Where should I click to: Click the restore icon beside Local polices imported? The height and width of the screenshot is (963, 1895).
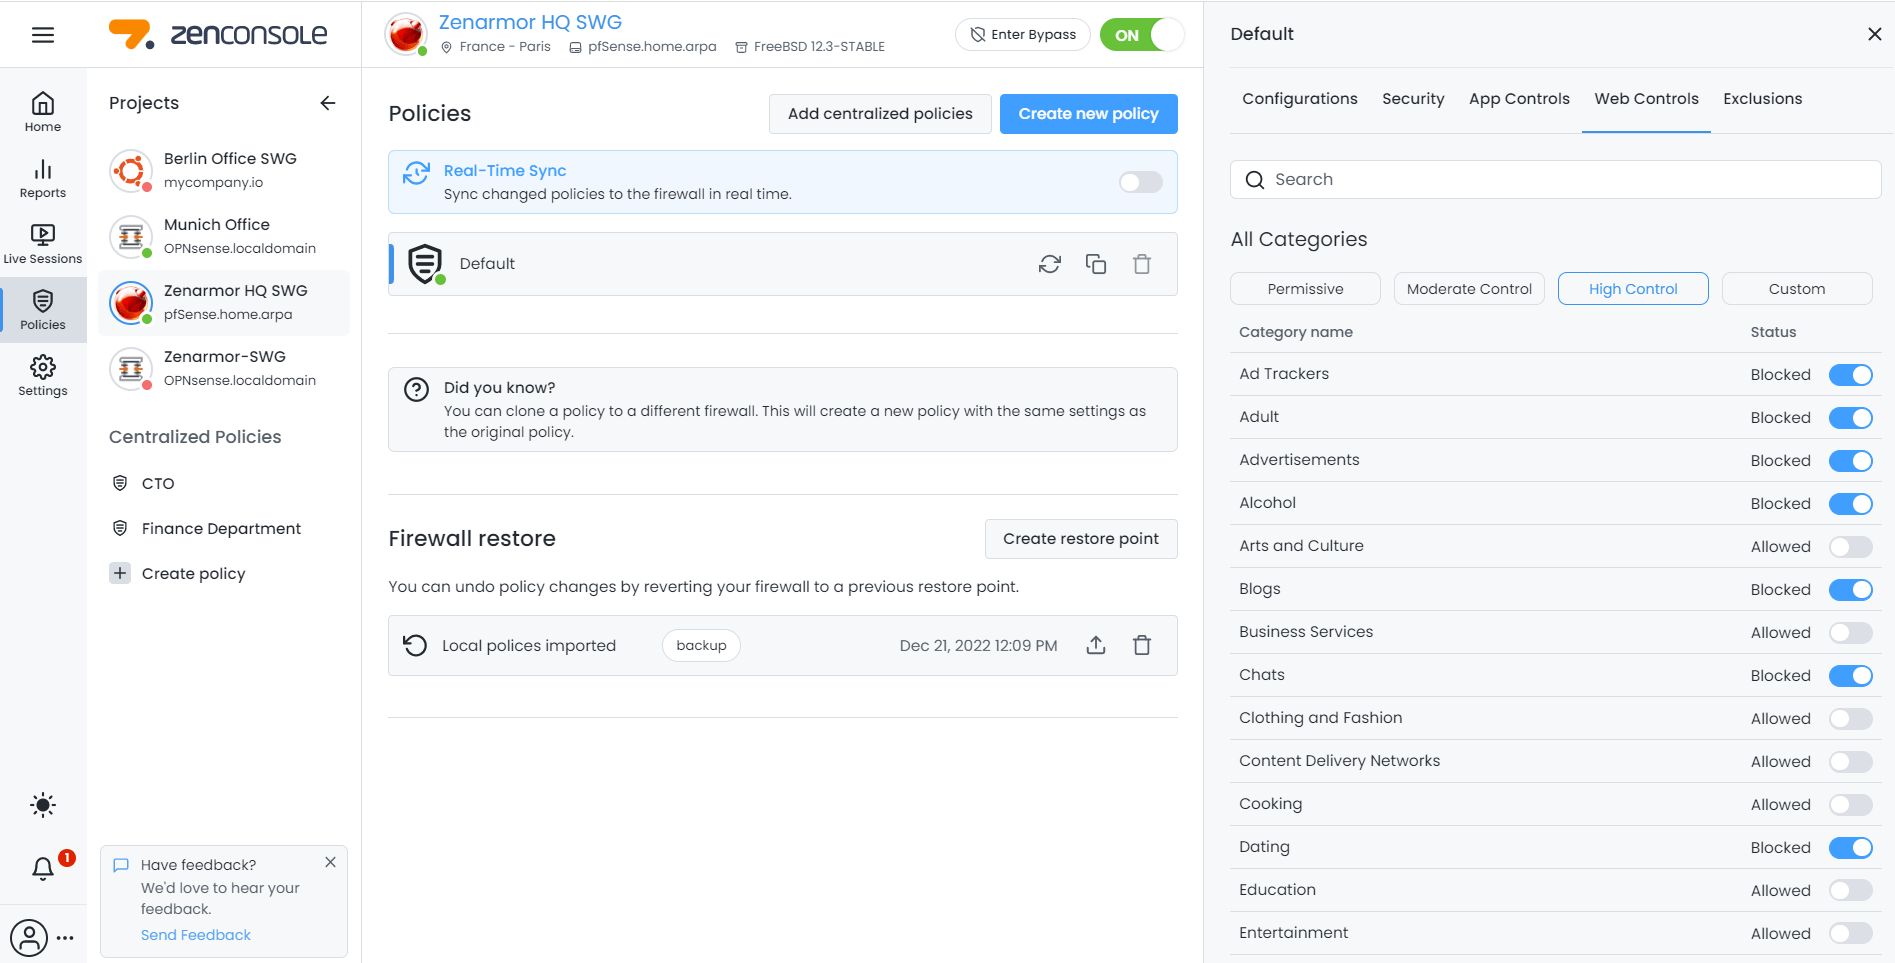tap(415, 645)
